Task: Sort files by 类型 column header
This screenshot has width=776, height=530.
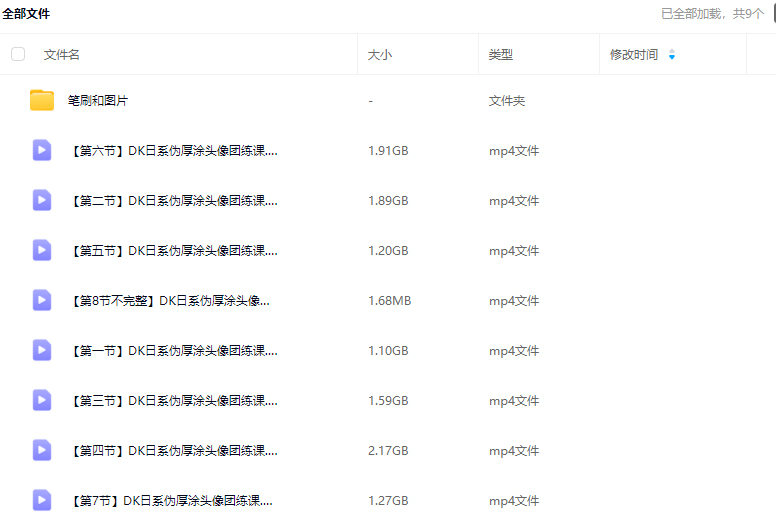Action: 501,55
